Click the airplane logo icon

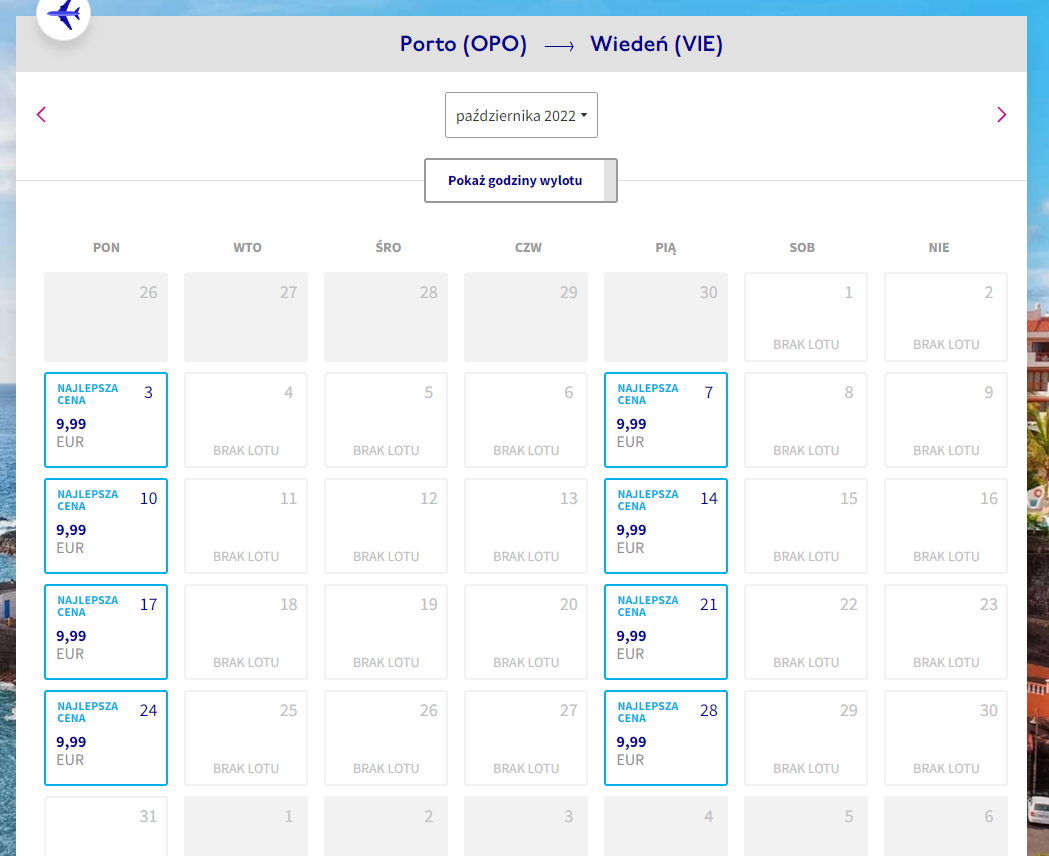(x=64, y=13)
